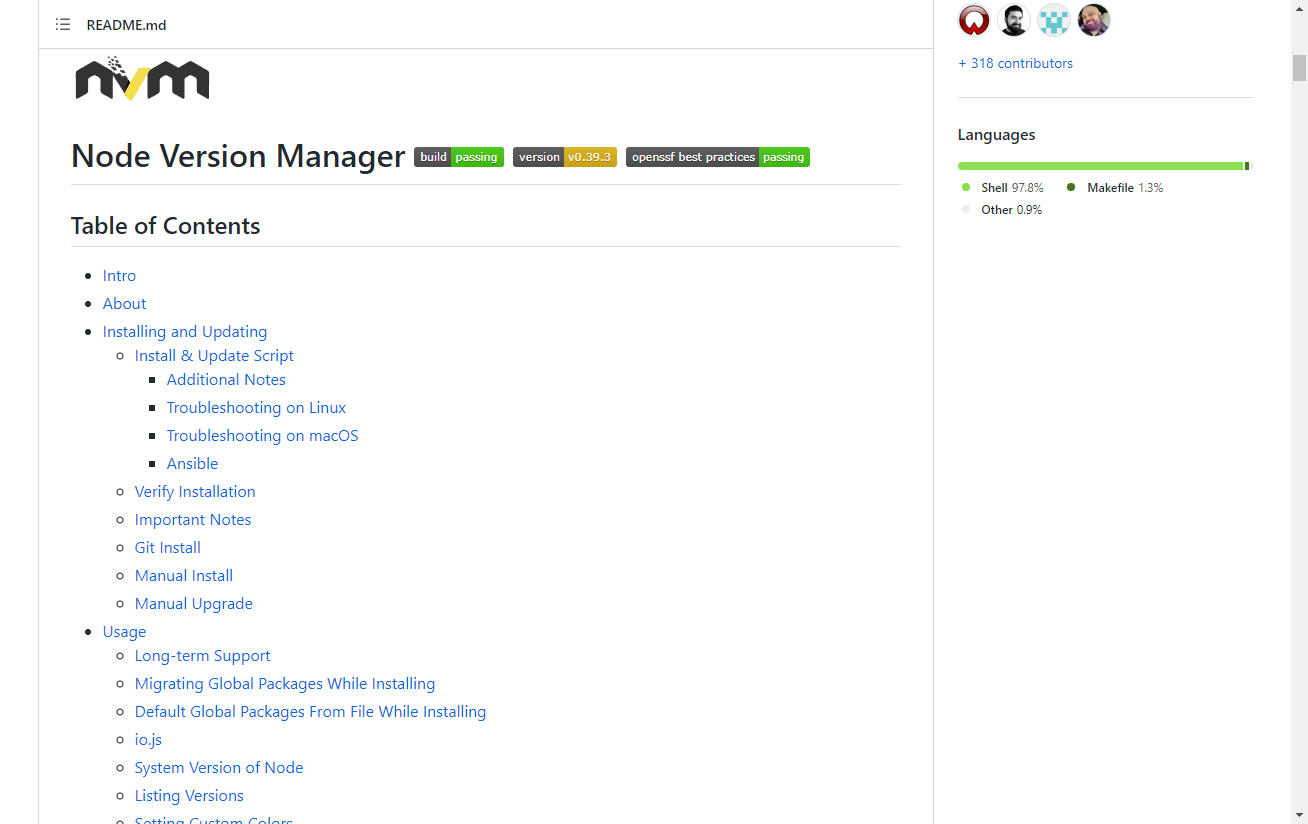This screenshot has height=824, width=1308.
Task: Open the teal pixel-pattern contributor avatar
Action: coord(1054,20)
